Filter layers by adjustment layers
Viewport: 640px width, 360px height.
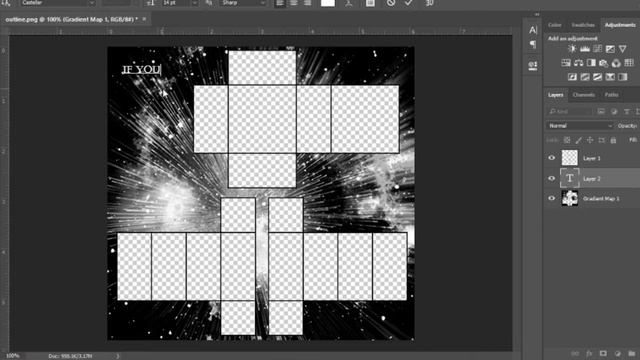pos(614,111)
